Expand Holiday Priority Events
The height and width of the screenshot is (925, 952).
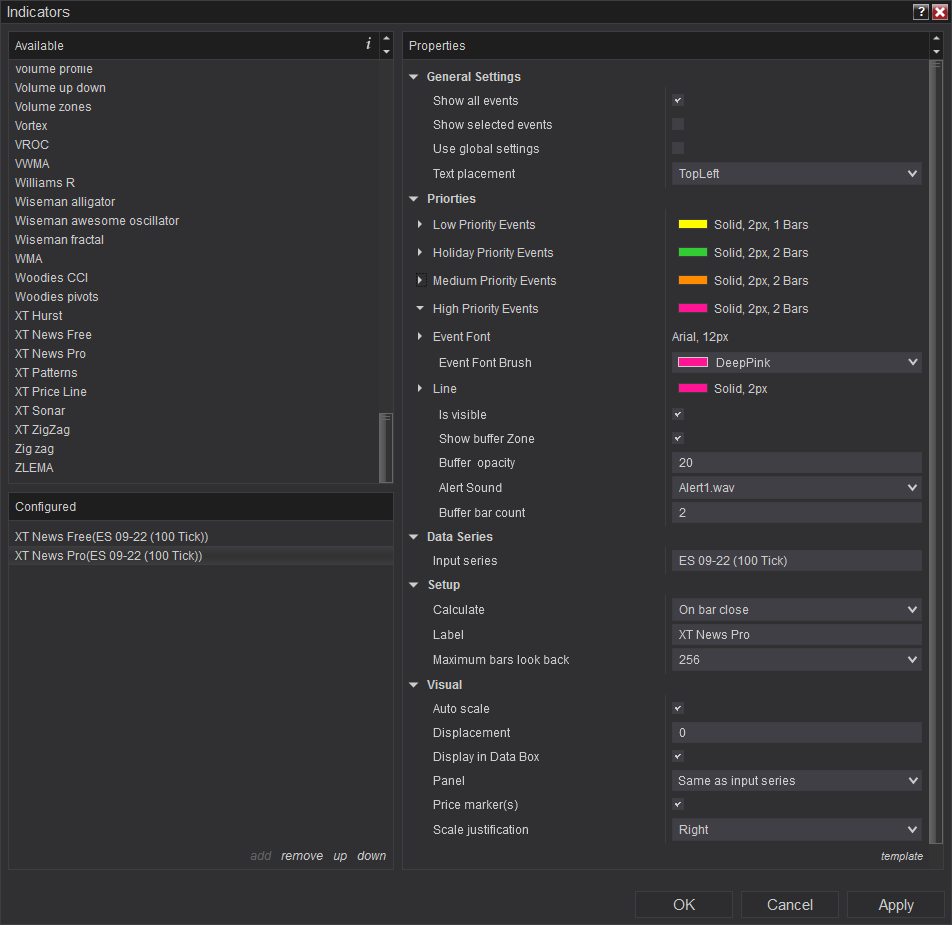(420, 252)
